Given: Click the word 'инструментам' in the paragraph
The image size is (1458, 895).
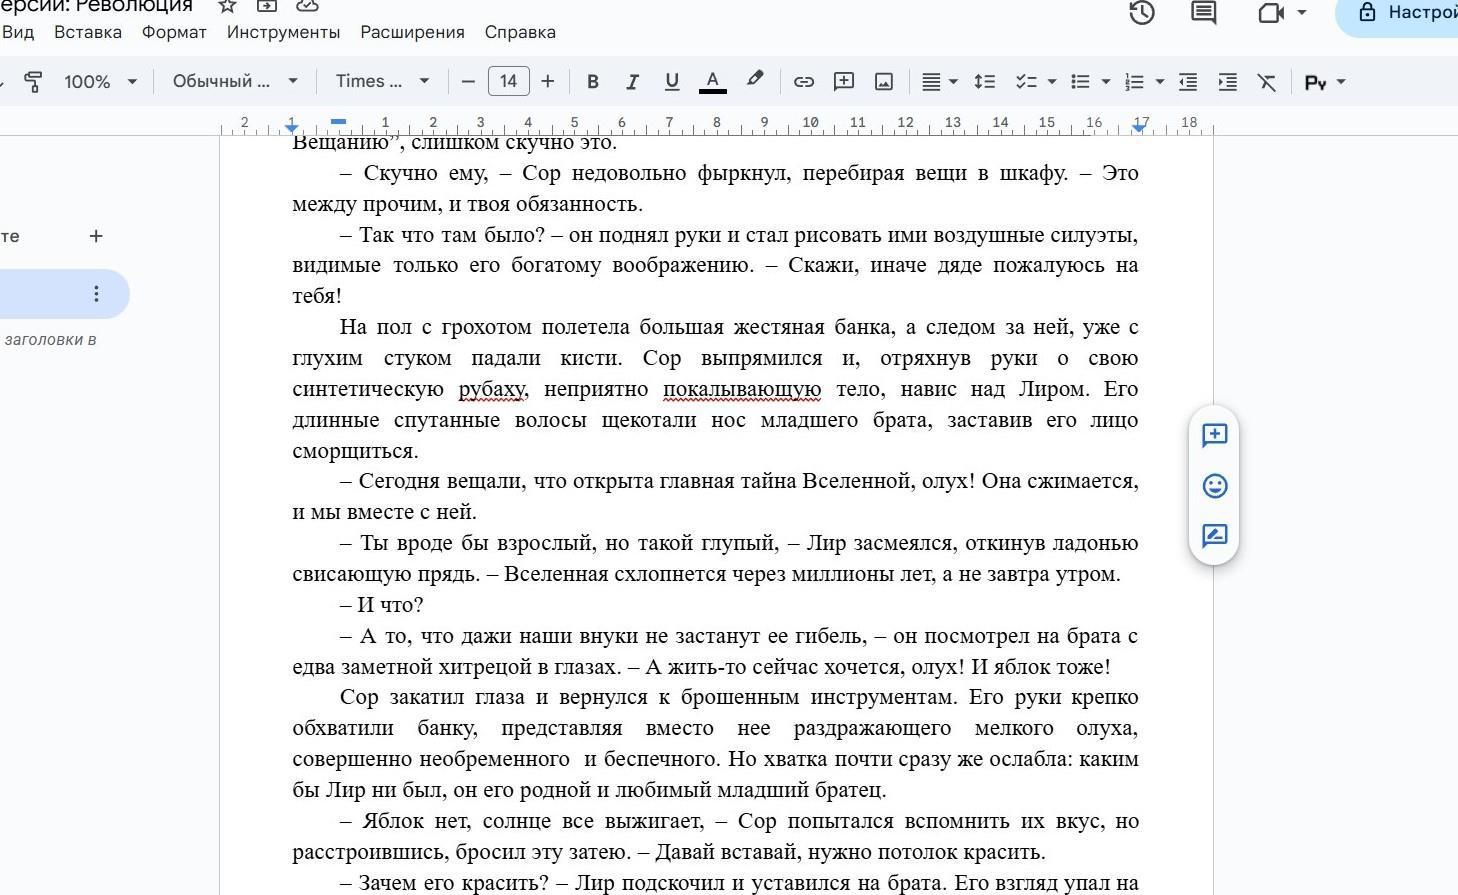Looking at the screenshot, I should point(883,697).
